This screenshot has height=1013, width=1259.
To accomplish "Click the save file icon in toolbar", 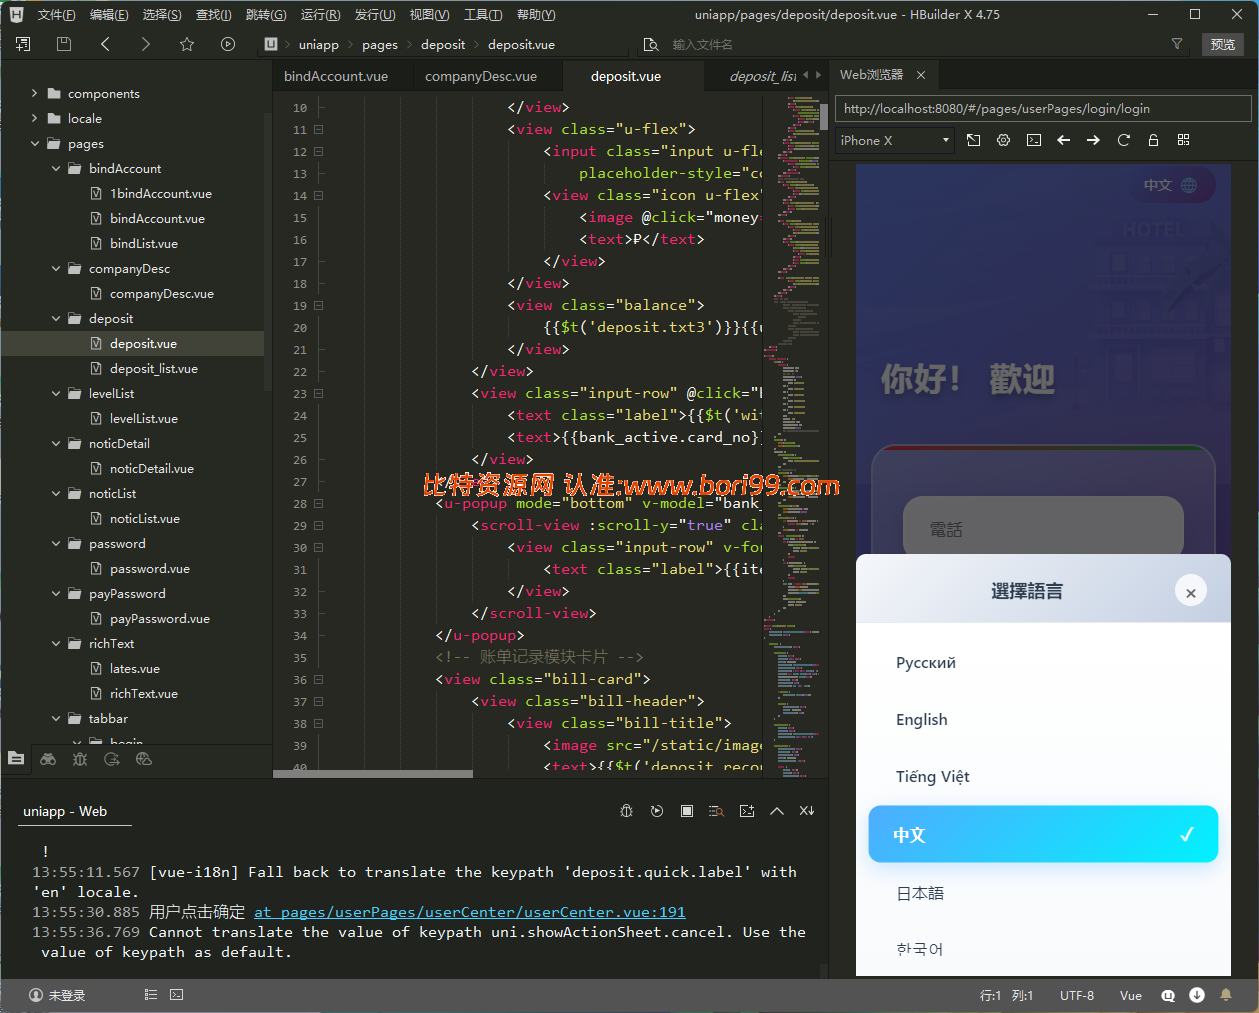I will [64, 44].
